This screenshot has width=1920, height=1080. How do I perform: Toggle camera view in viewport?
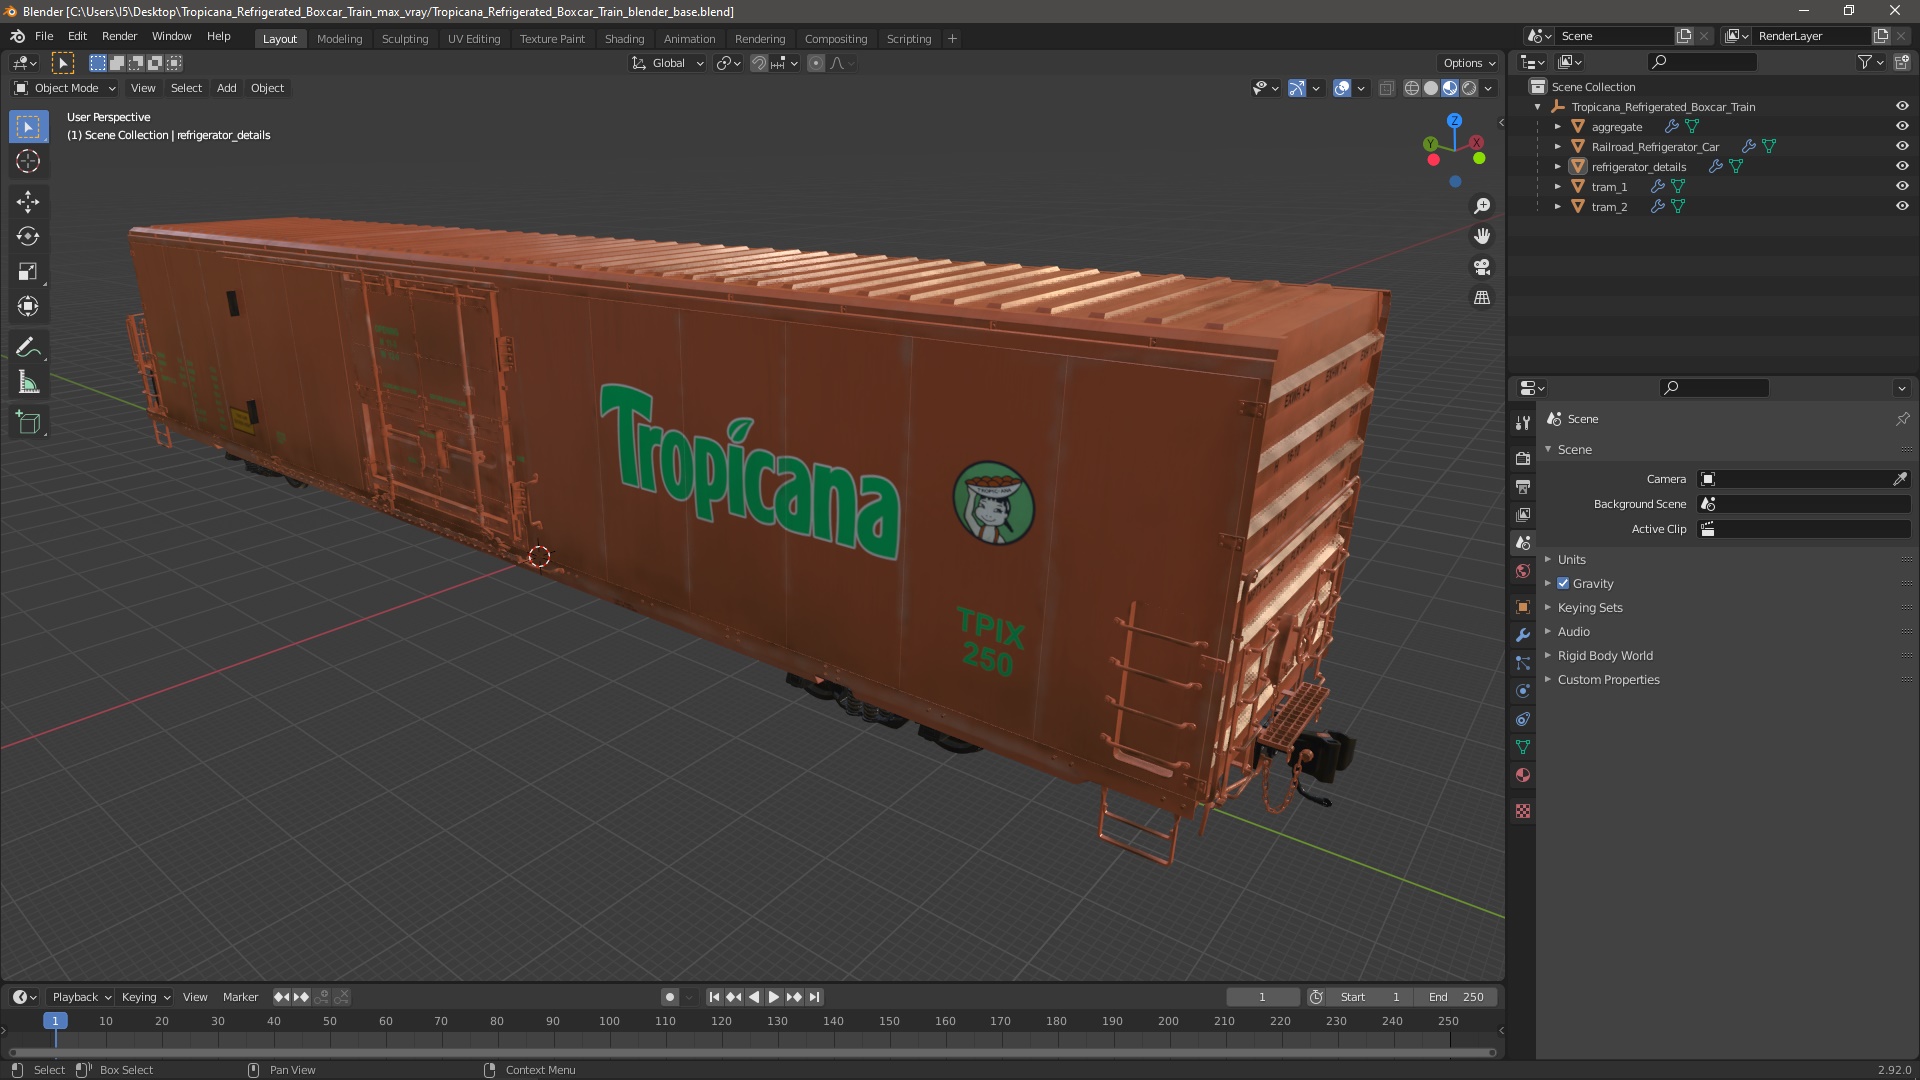pos(1482,267)
